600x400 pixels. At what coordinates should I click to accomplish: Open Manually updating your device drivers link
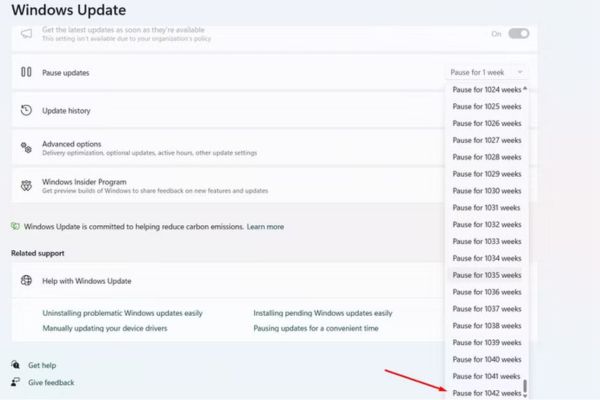tap(105, 328)
